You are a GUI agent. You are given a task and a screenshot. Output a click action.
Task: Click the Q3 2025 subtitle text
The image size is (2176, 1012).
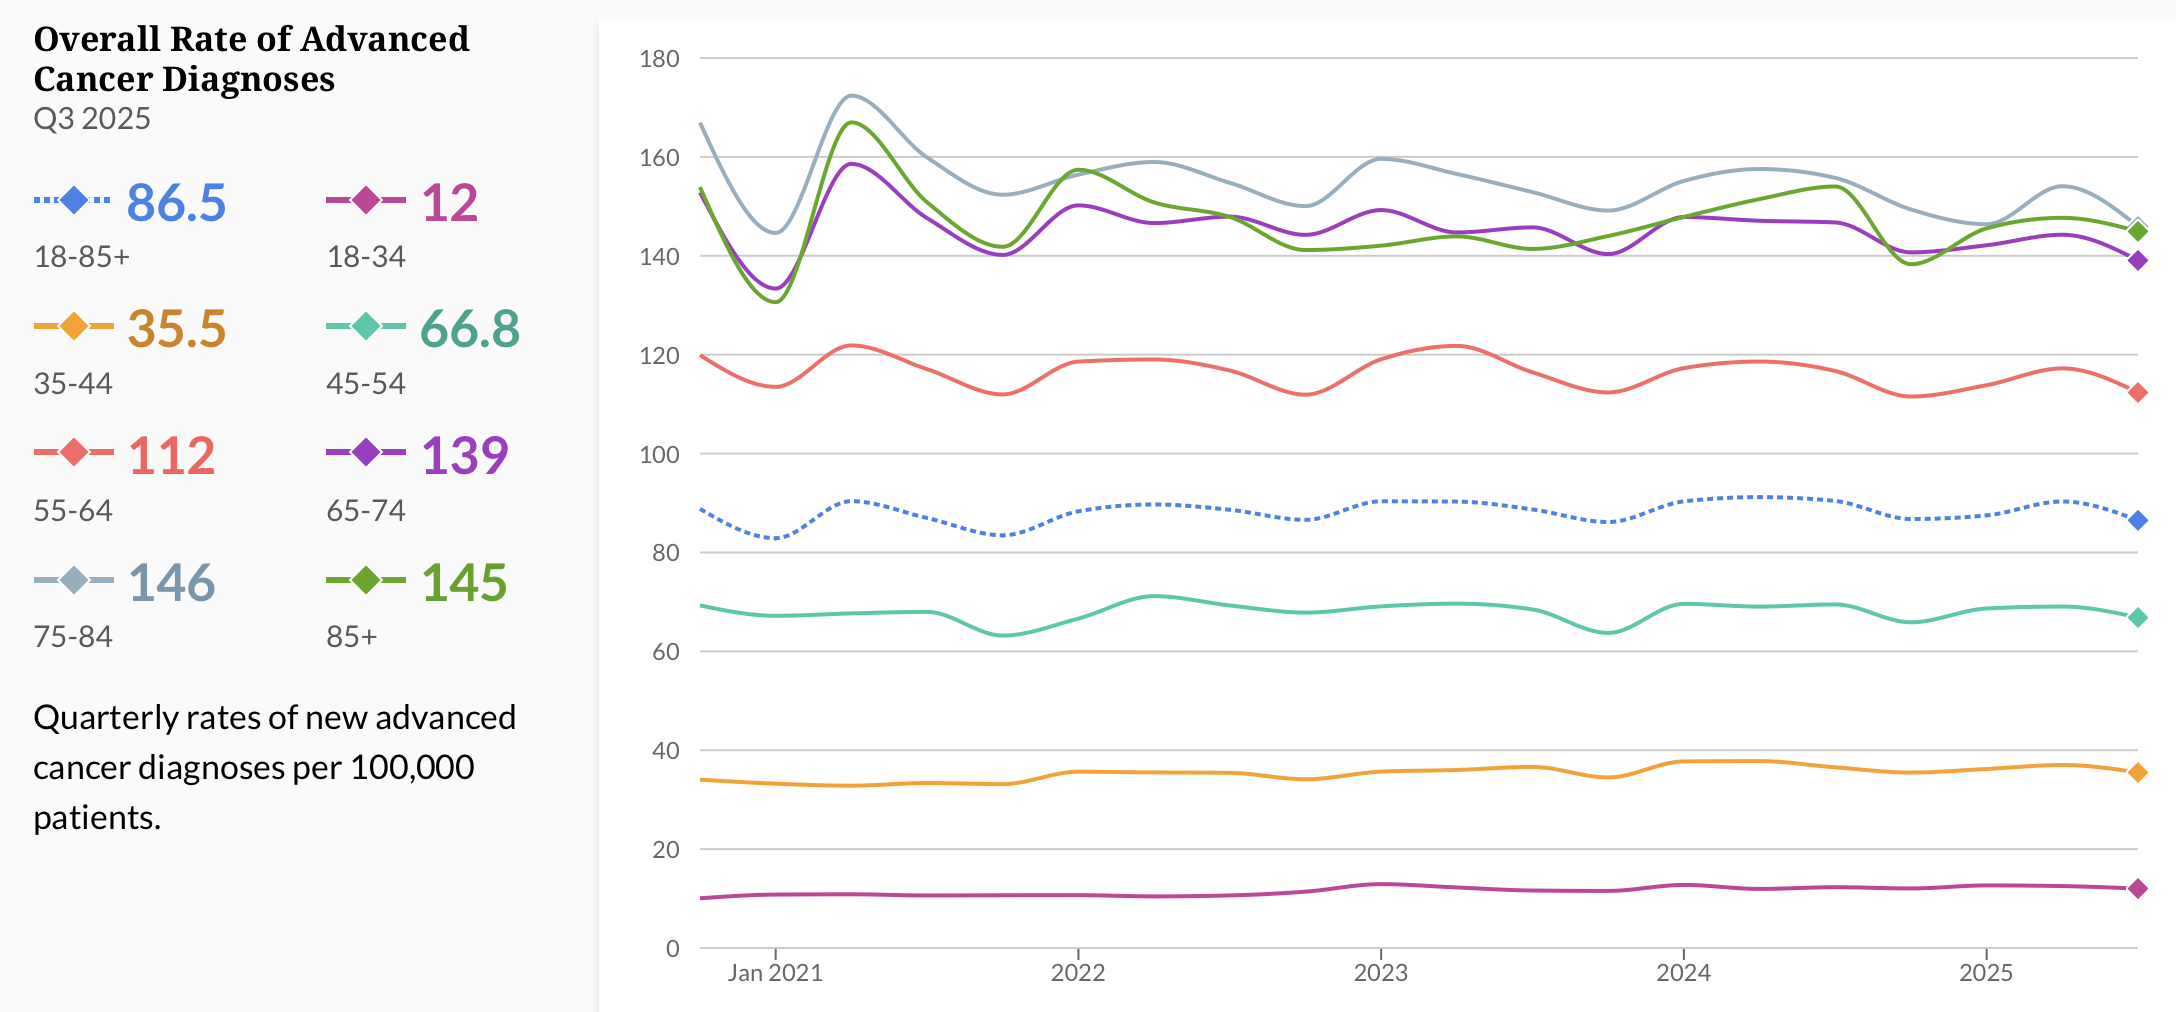[x=92, y=119]
